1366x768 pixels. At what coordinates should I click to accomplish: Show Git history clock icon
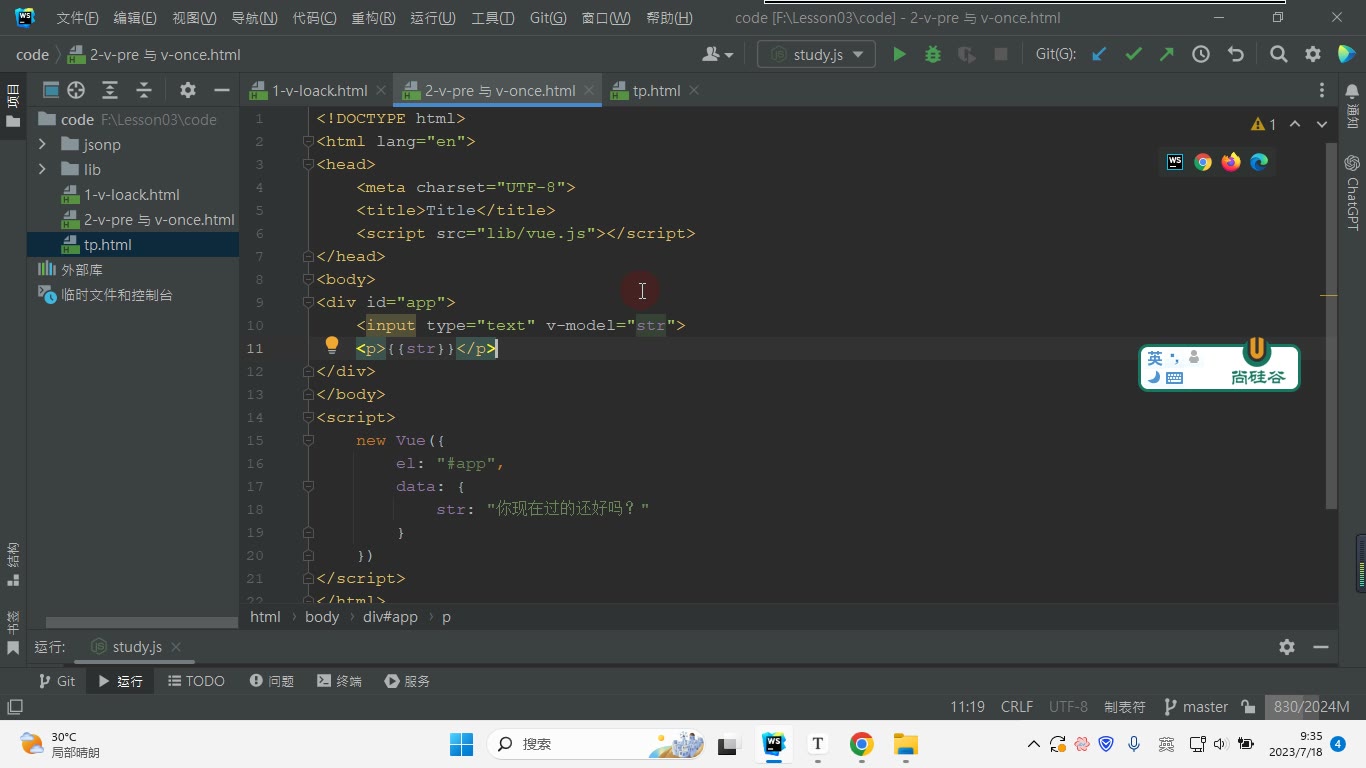tap(1201, 55)
